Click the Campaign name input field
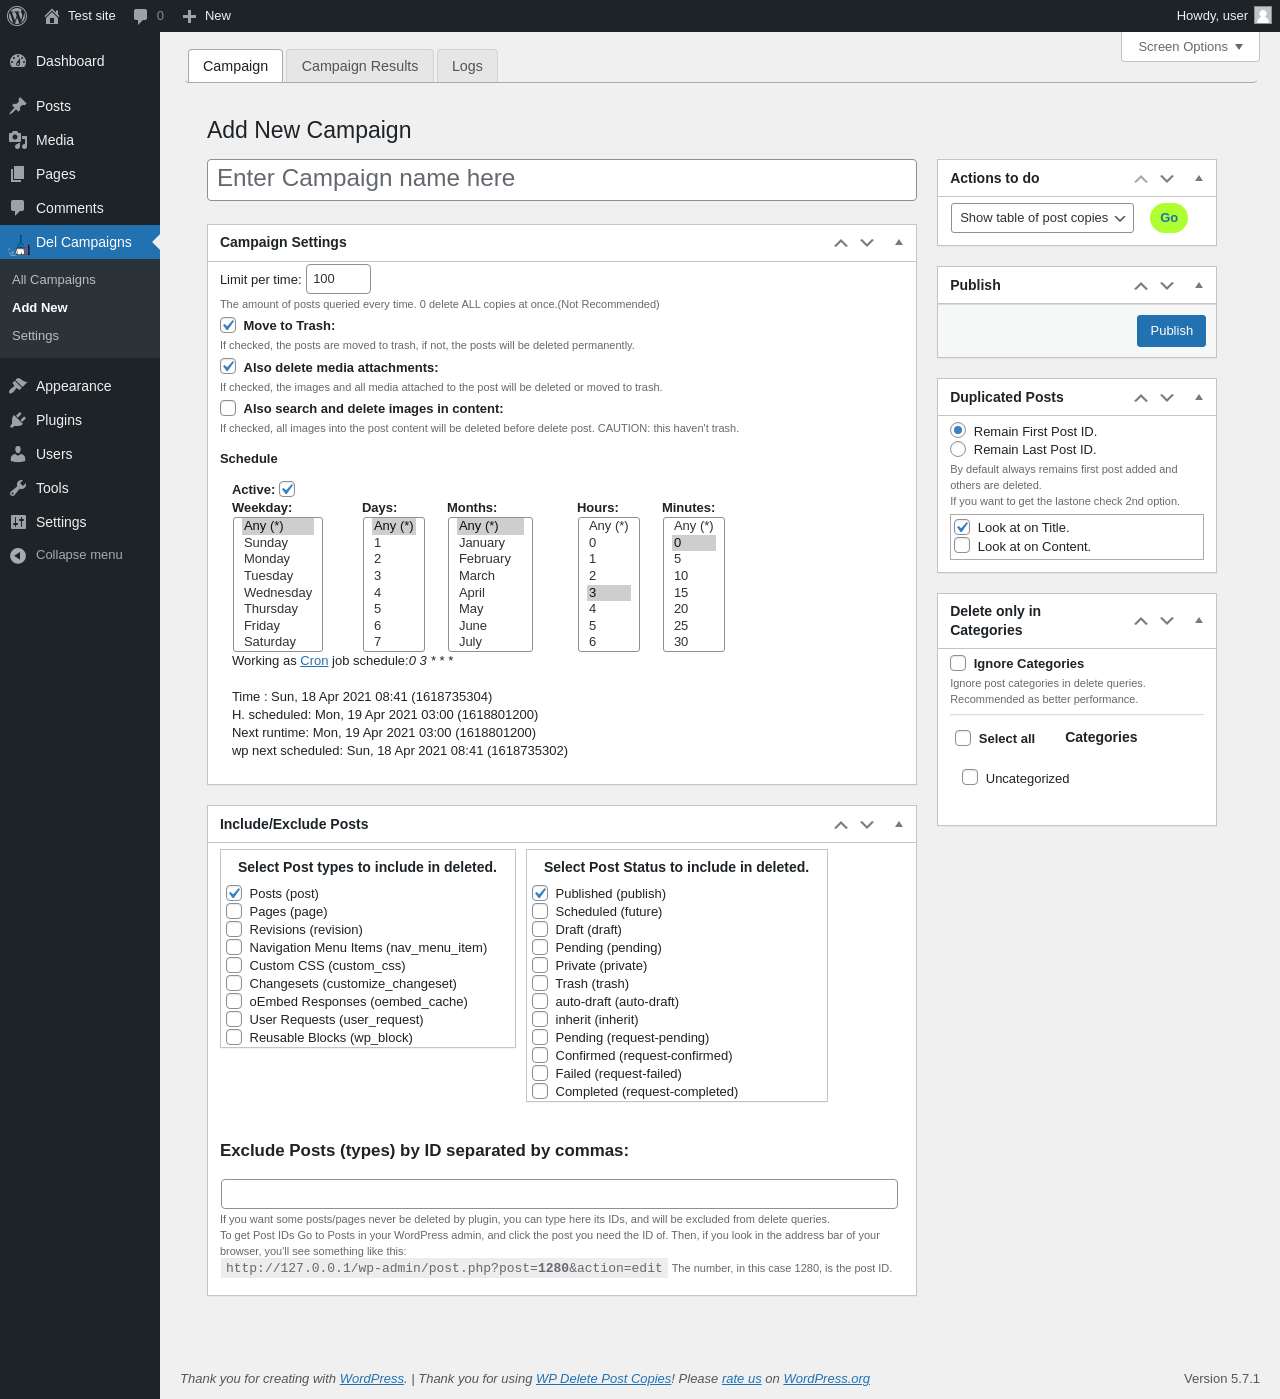 pos(562,180)
